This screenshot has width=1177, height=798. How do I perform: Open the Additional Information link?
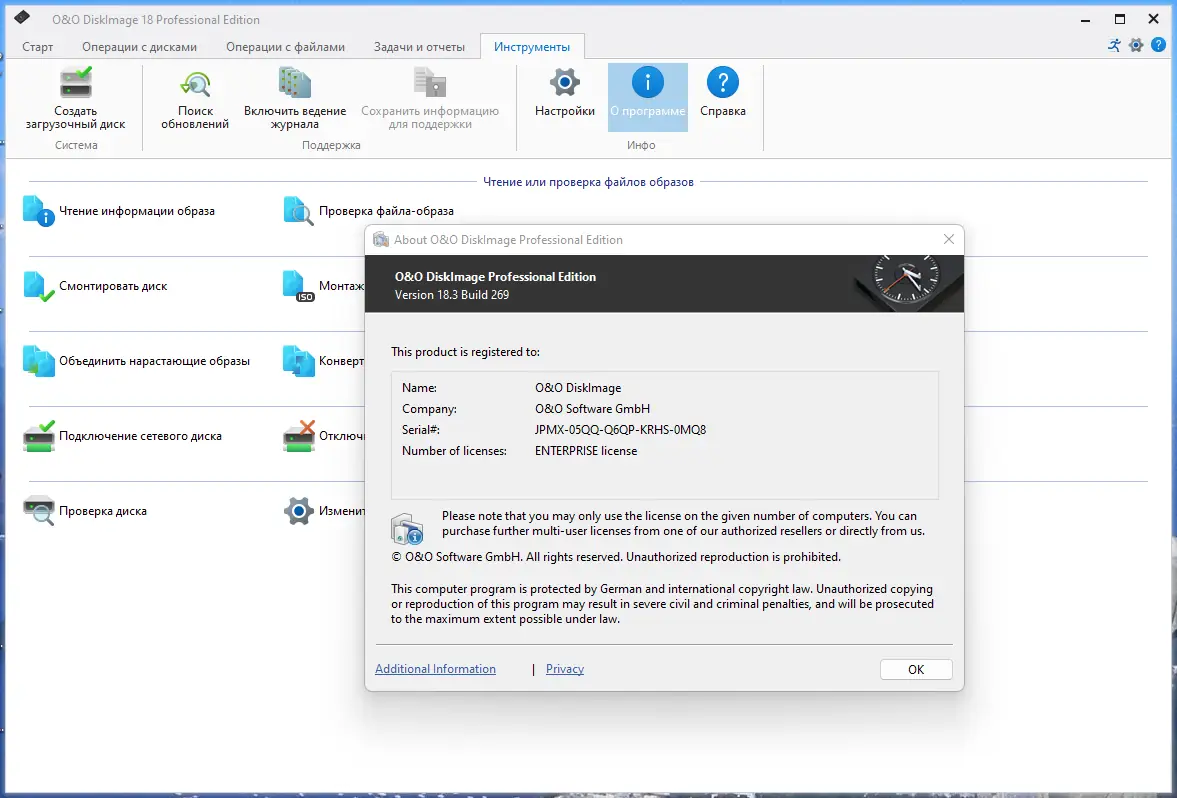(x=435, y=669)
